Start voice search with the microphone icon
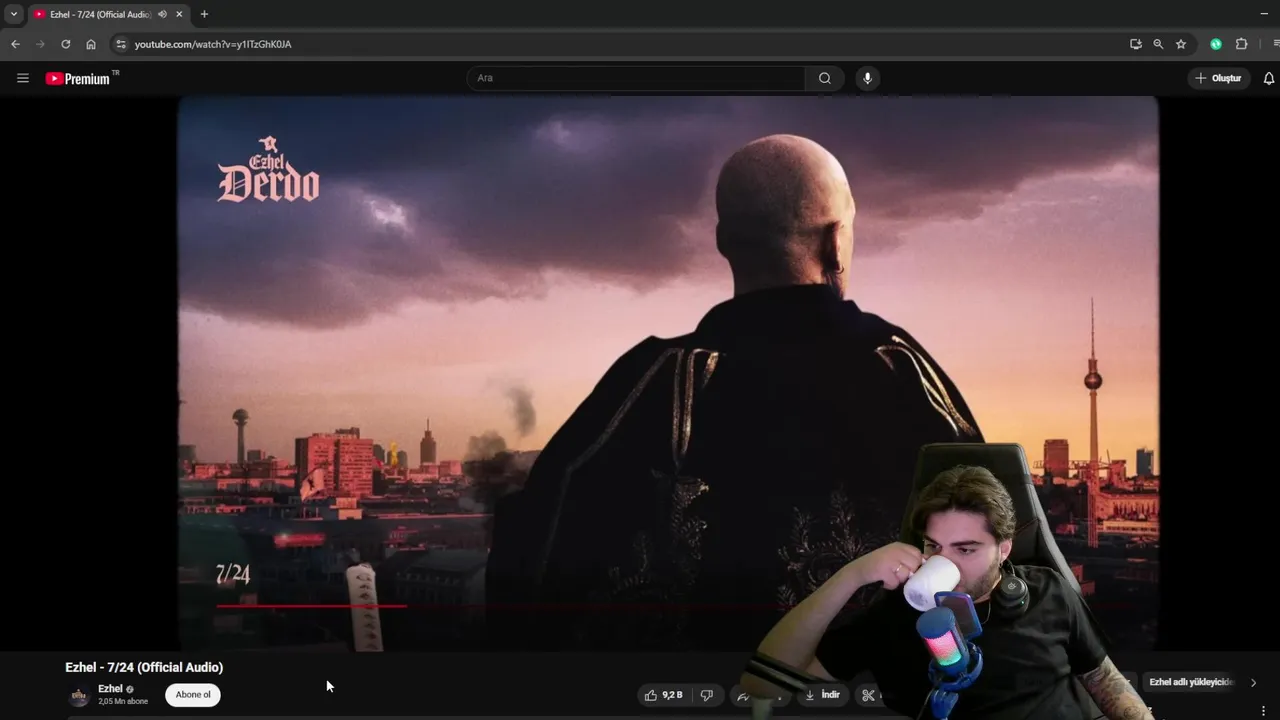1280x720 pixels. [x=867, y=78]
